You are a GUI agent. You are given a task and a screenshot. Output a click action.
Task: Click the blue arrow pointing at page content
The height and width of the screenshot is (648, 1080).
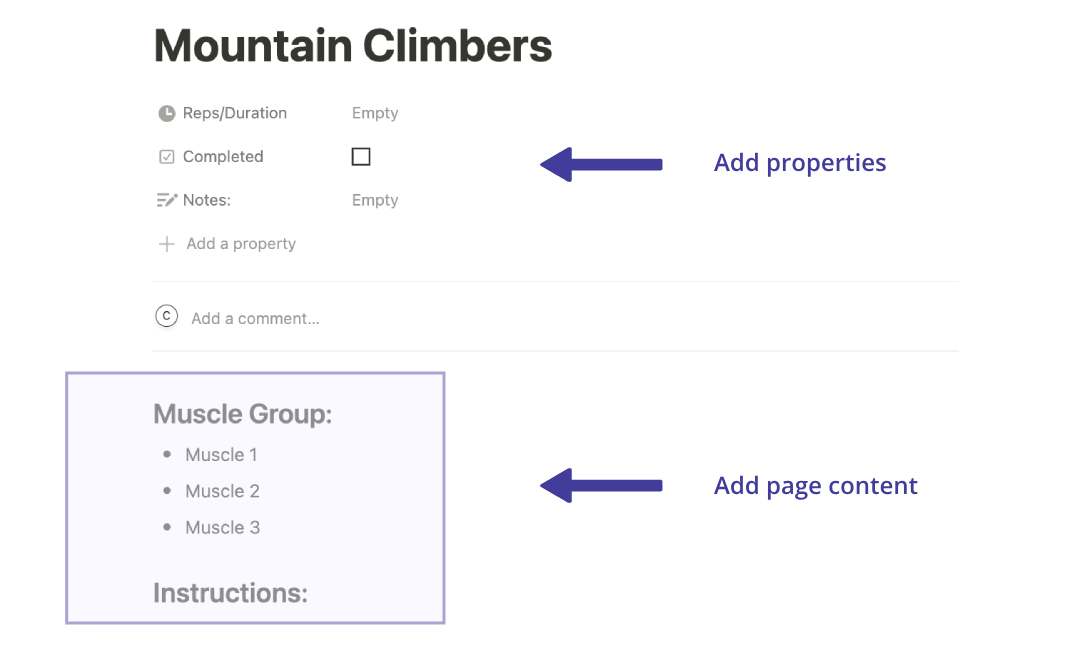(600, 486)
